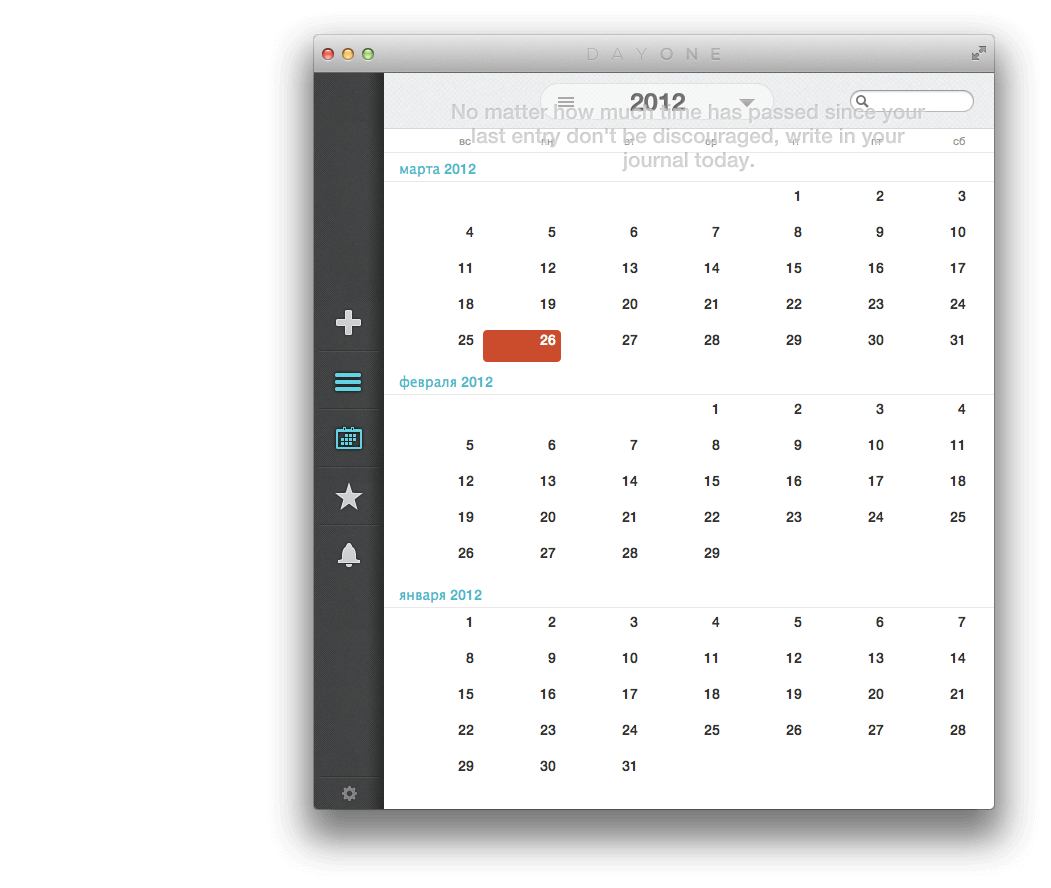
Task: Select February 1 in the calendar
Action: [x=715, y=409]
